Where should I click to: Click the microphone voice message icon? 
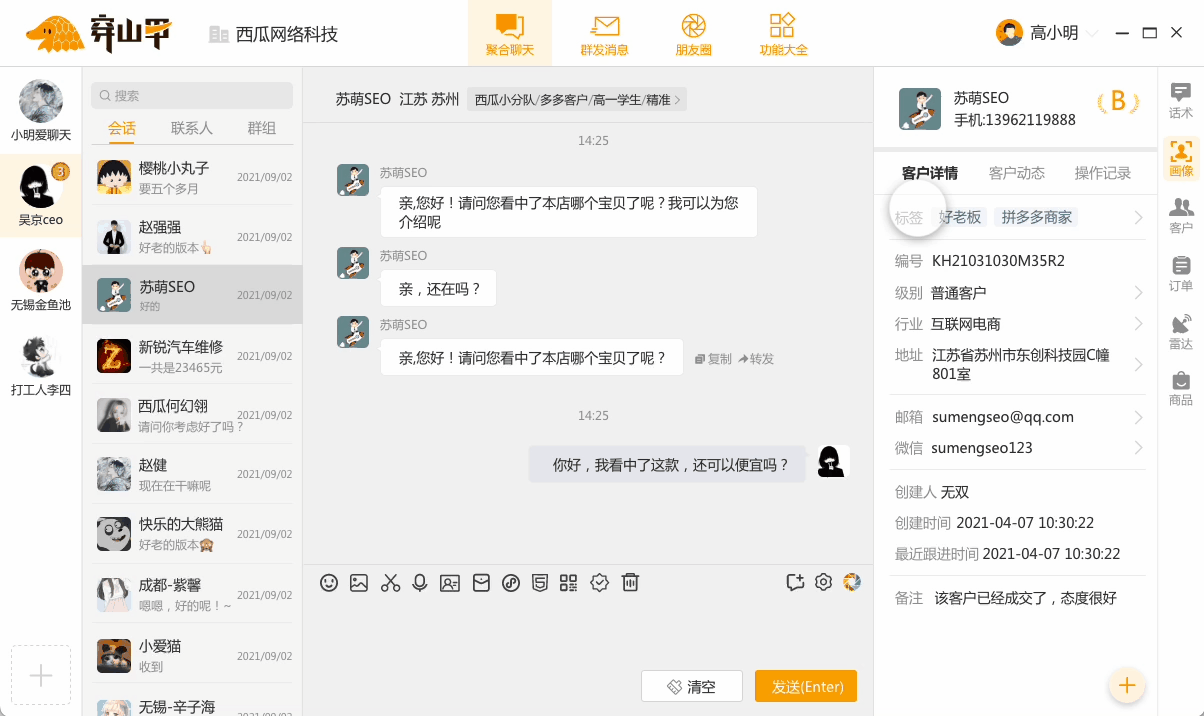pyautogui.click(x=420, y=582)
